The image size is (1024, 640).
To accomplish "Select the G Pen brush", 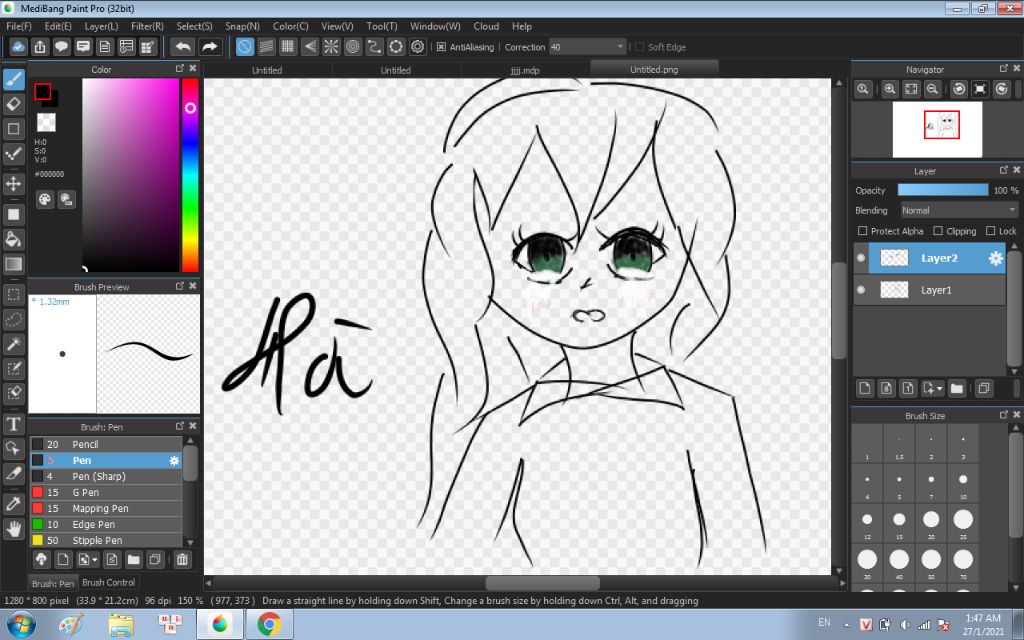I will (106, 492).
